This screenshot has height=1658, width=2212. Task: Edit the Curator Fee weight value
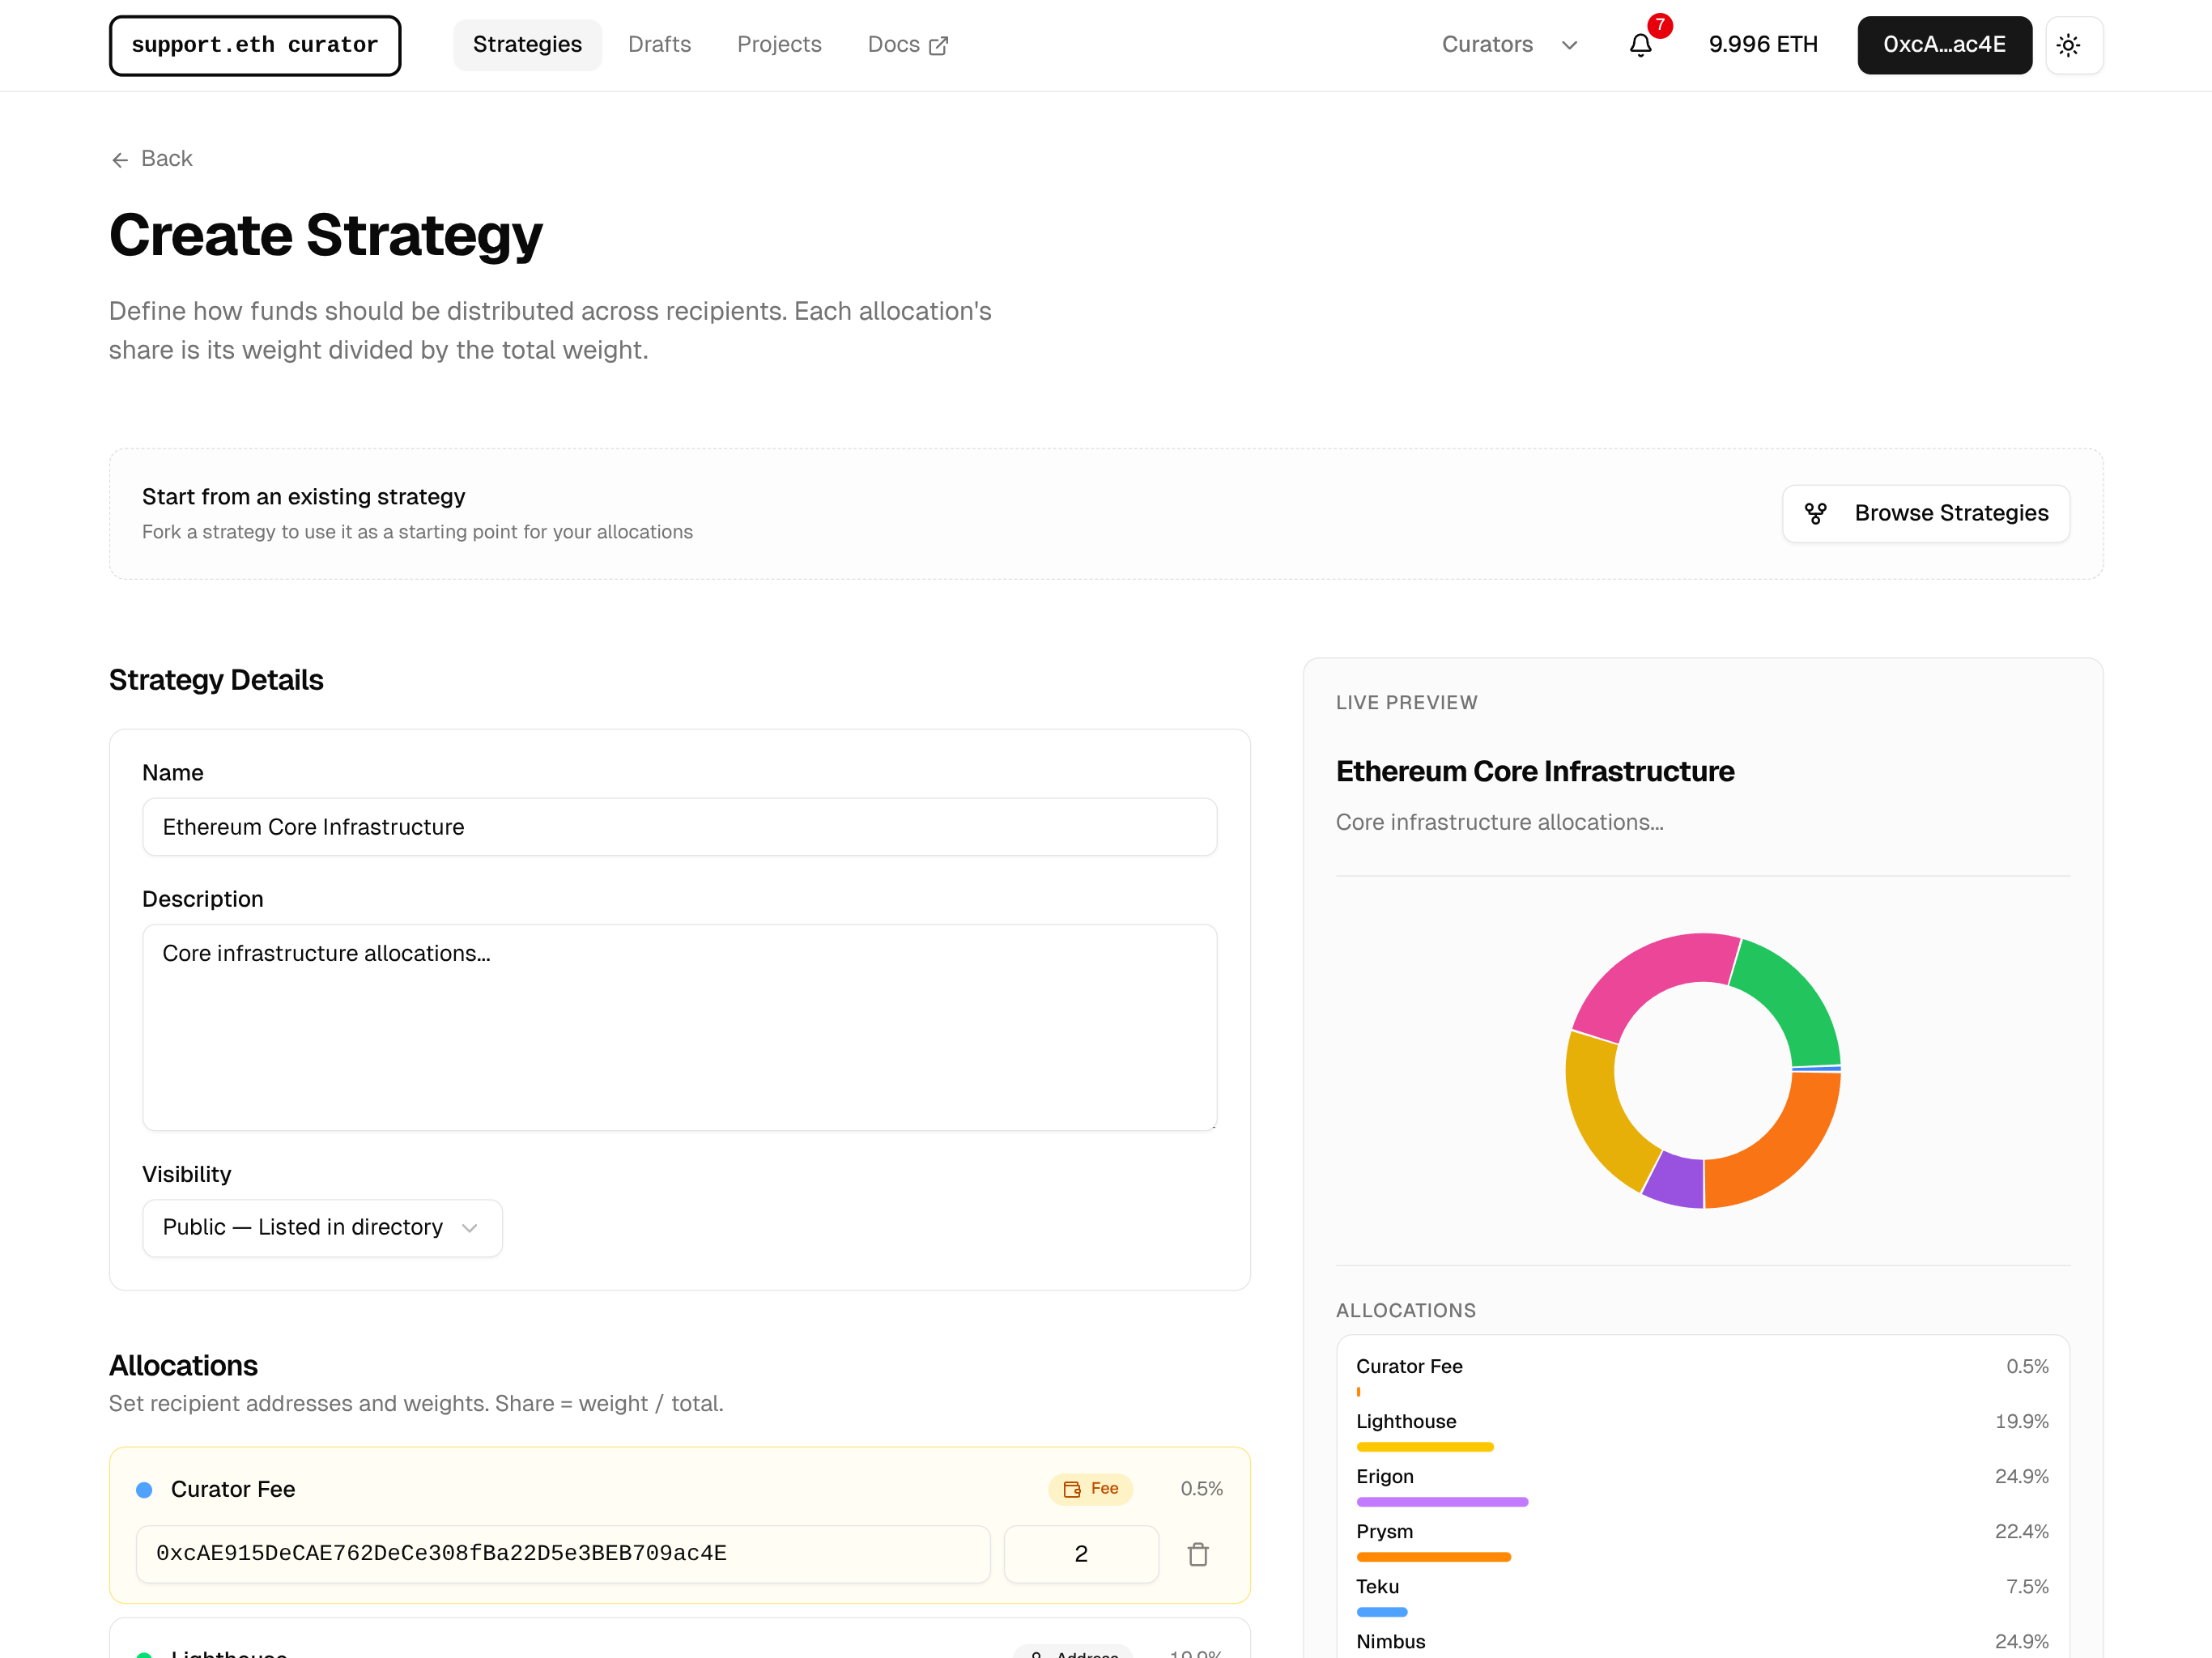pos(1081,1554)
